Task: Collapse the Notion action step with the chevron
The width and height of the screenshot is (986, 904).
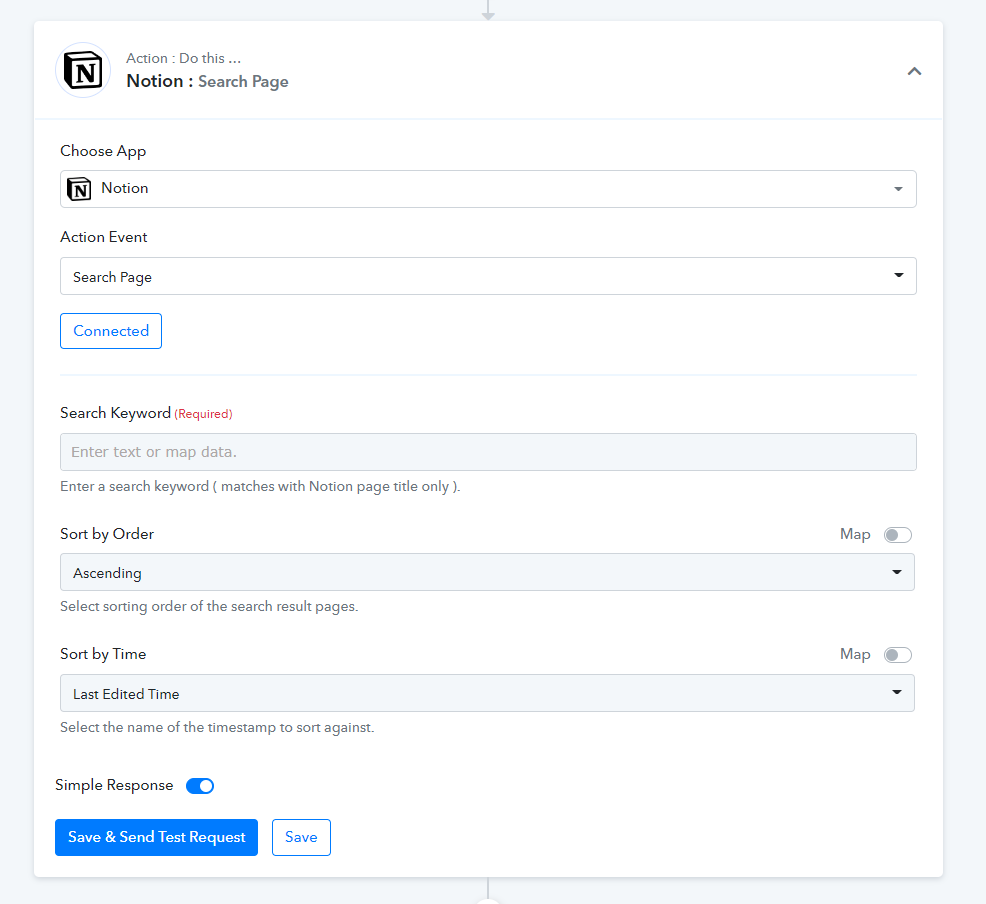Action: pos(914,72)
